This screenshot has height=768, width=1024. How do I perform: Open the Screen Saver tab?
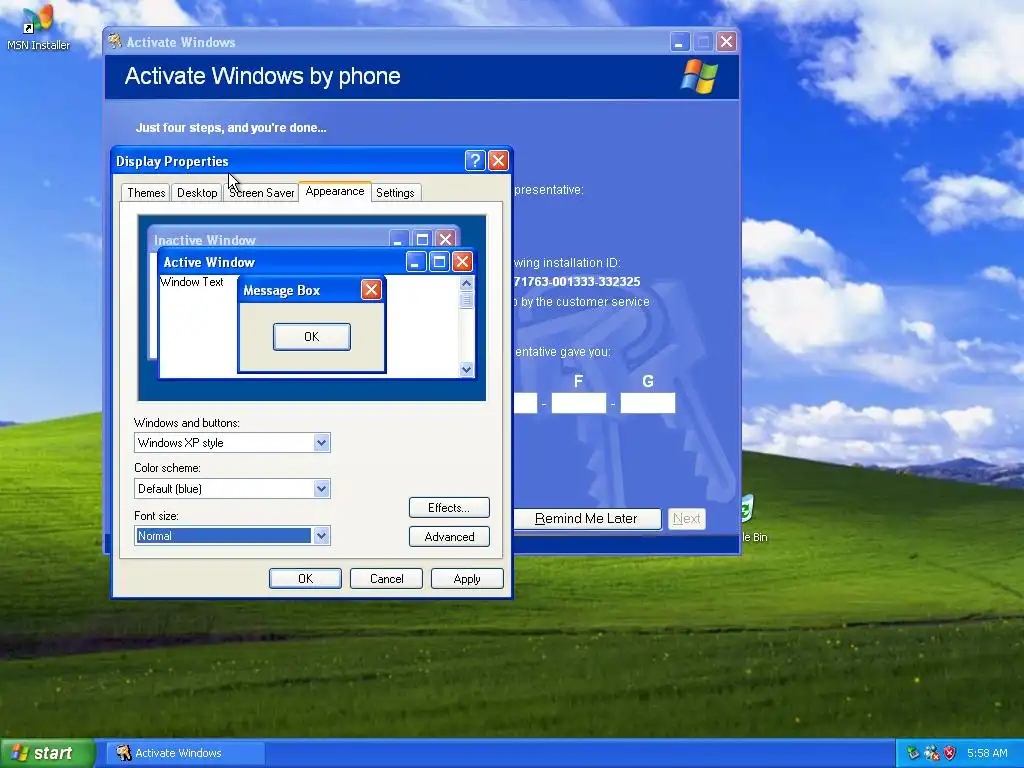click(261, 193)
